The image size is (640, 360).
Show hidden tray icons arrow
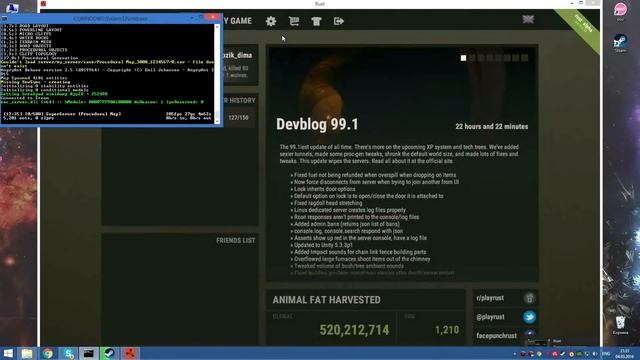(514, 354)
